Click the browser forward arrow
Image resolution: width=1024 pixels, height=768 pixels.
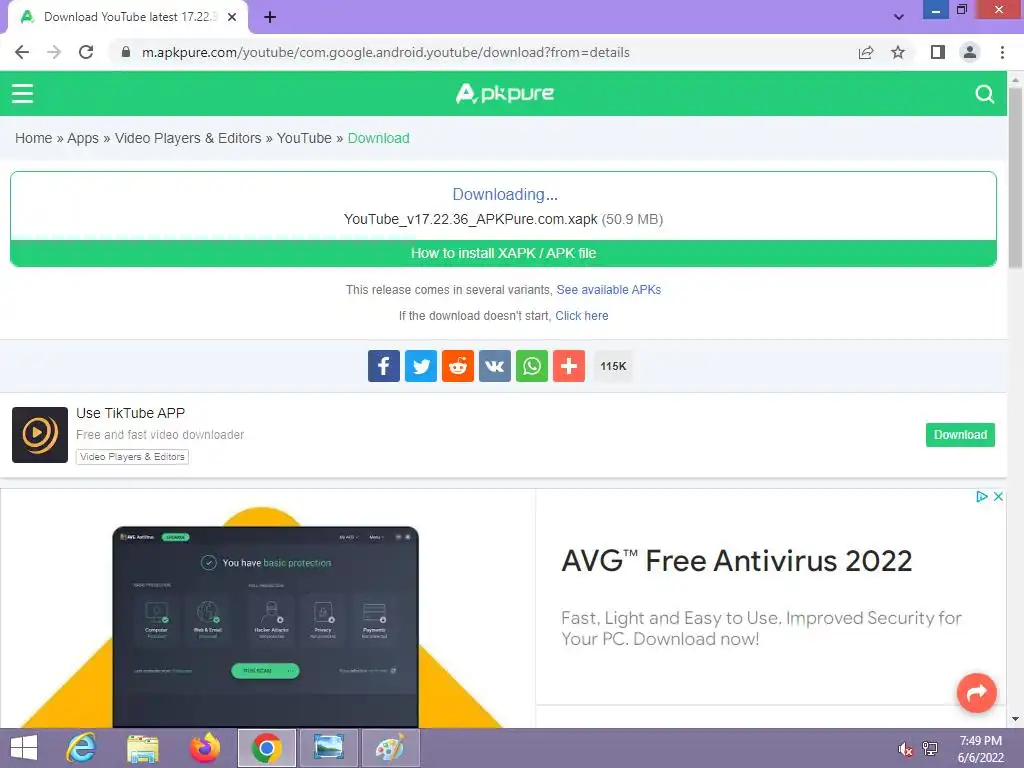(x=54, y=52)
